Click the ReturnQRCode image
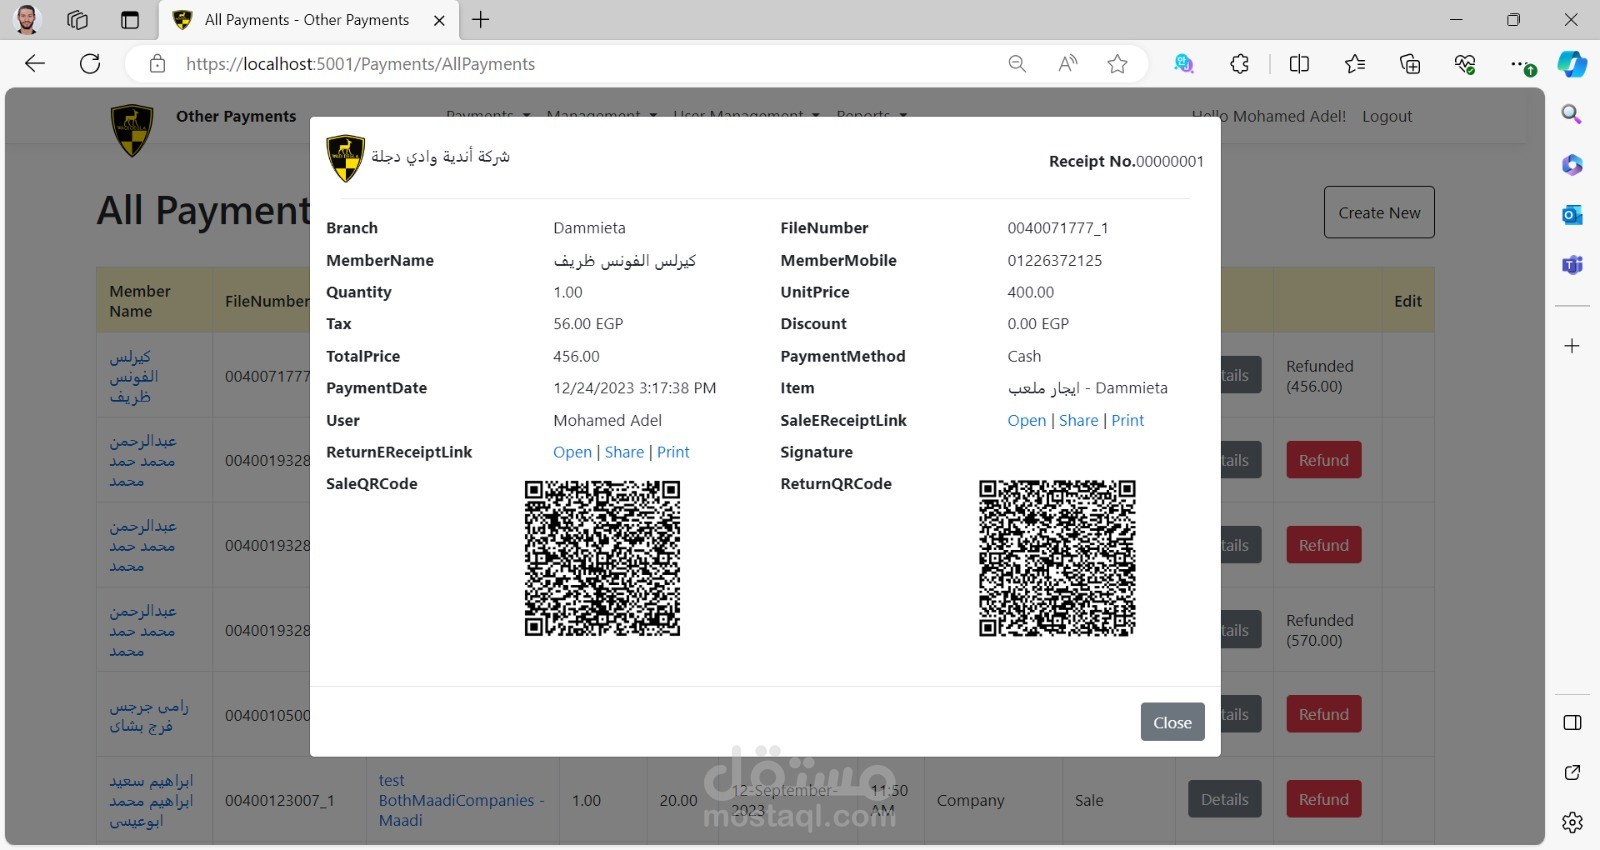The width and height of the screenshot is (1600, 850). tap(1057, 558)
